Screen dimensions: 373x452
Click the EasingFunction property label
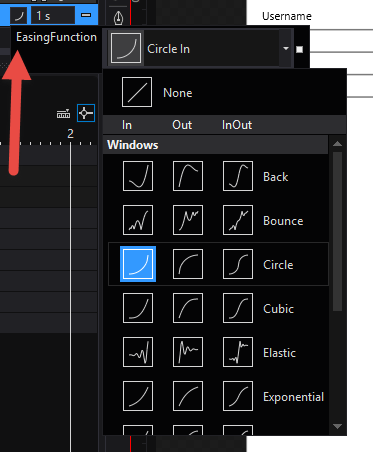tap(56, 37)
